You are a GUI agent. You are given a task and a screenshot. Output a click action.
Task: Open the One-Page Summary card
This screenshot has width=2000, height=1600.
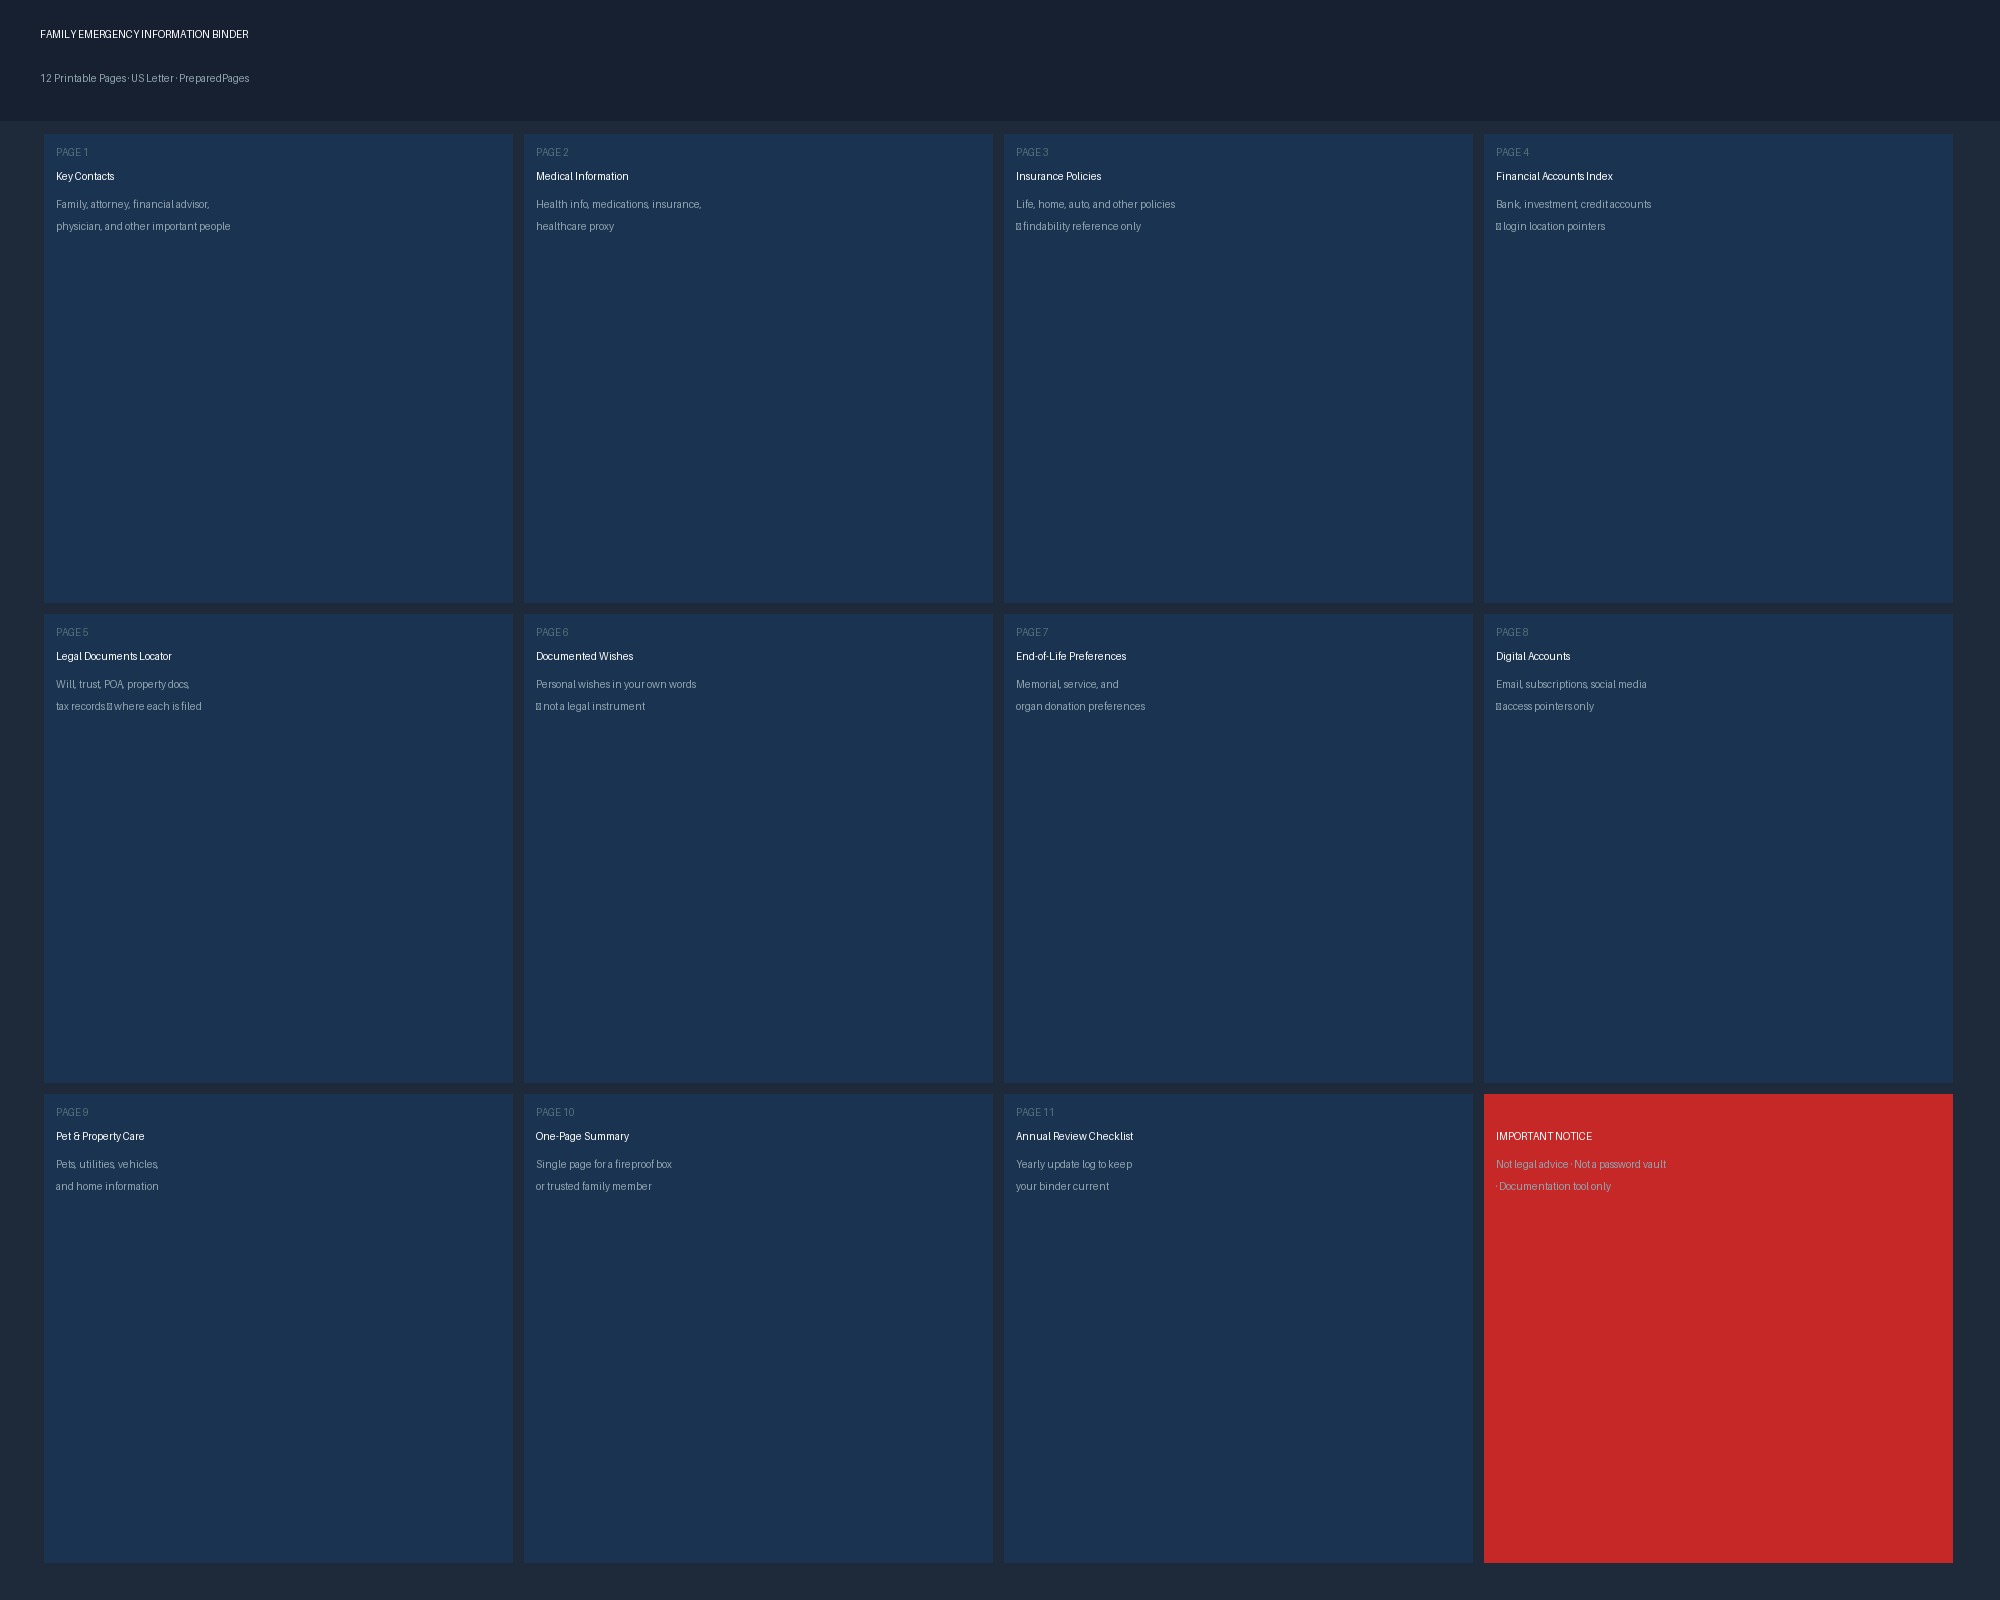[x=758, y=1328]
